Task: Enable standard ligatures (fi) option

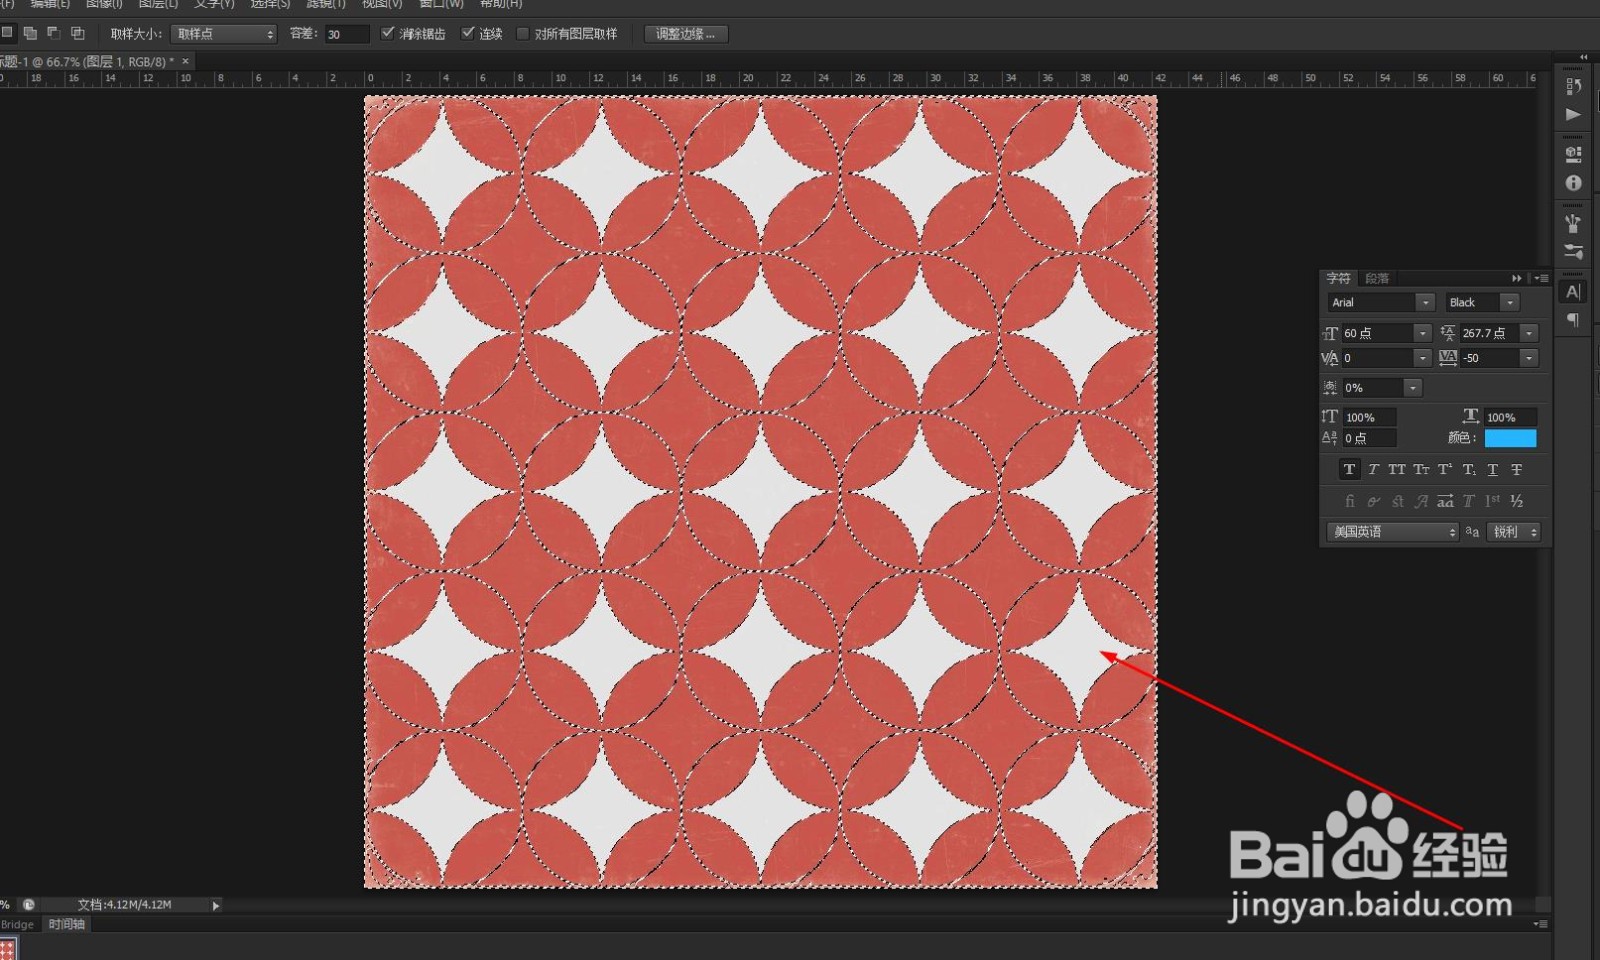Action: click(x=1350, y=501)
